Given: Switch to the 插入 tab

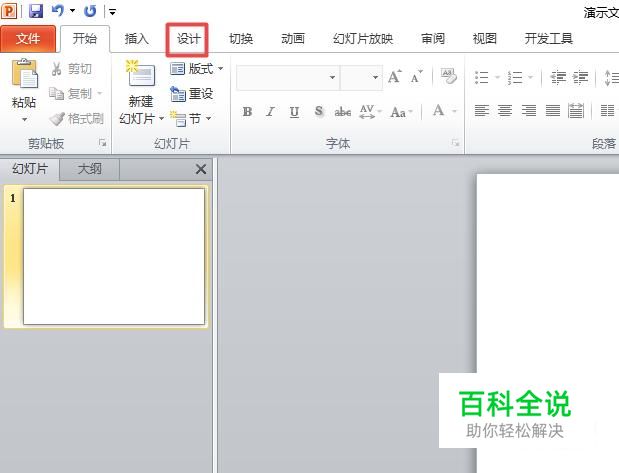Looking at the screenshot, I should click(x=136, y=39).
